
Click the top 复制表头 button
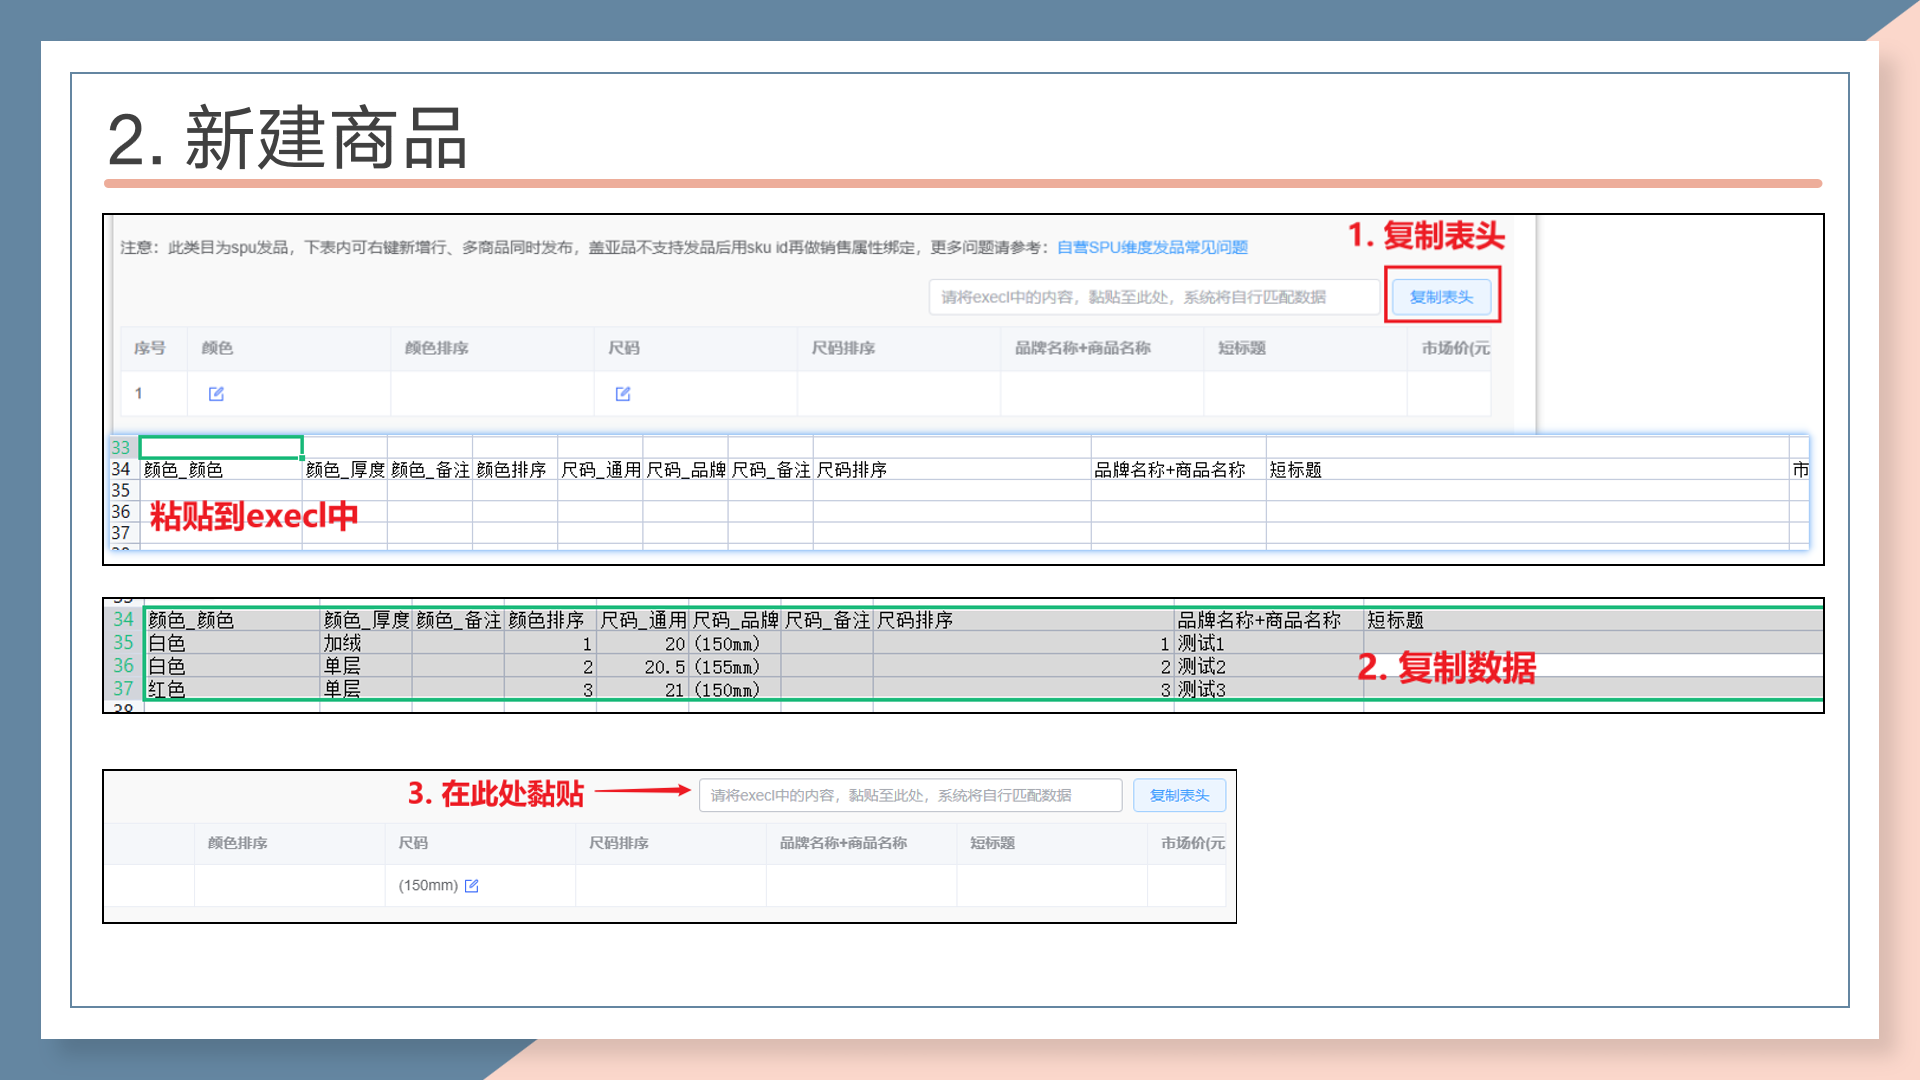[x=1441, y=297]
